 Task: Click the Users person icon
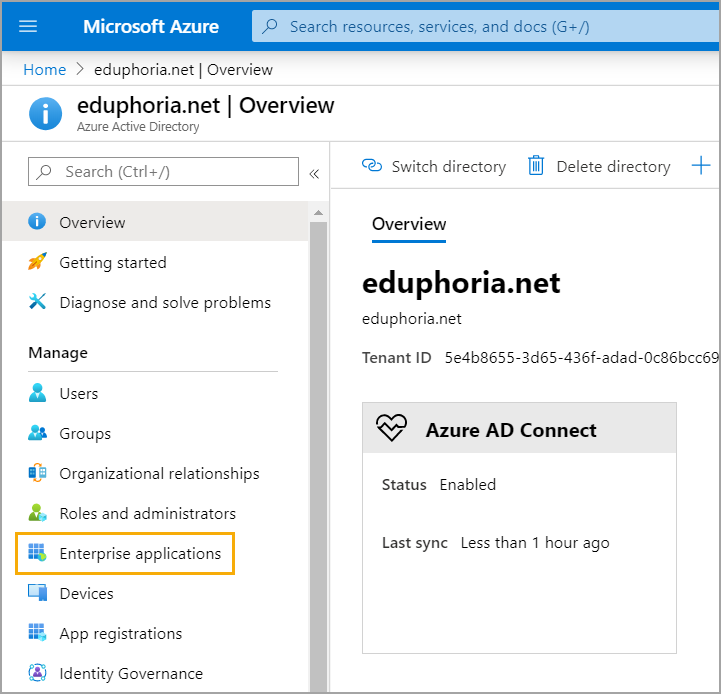coord(37,393)
